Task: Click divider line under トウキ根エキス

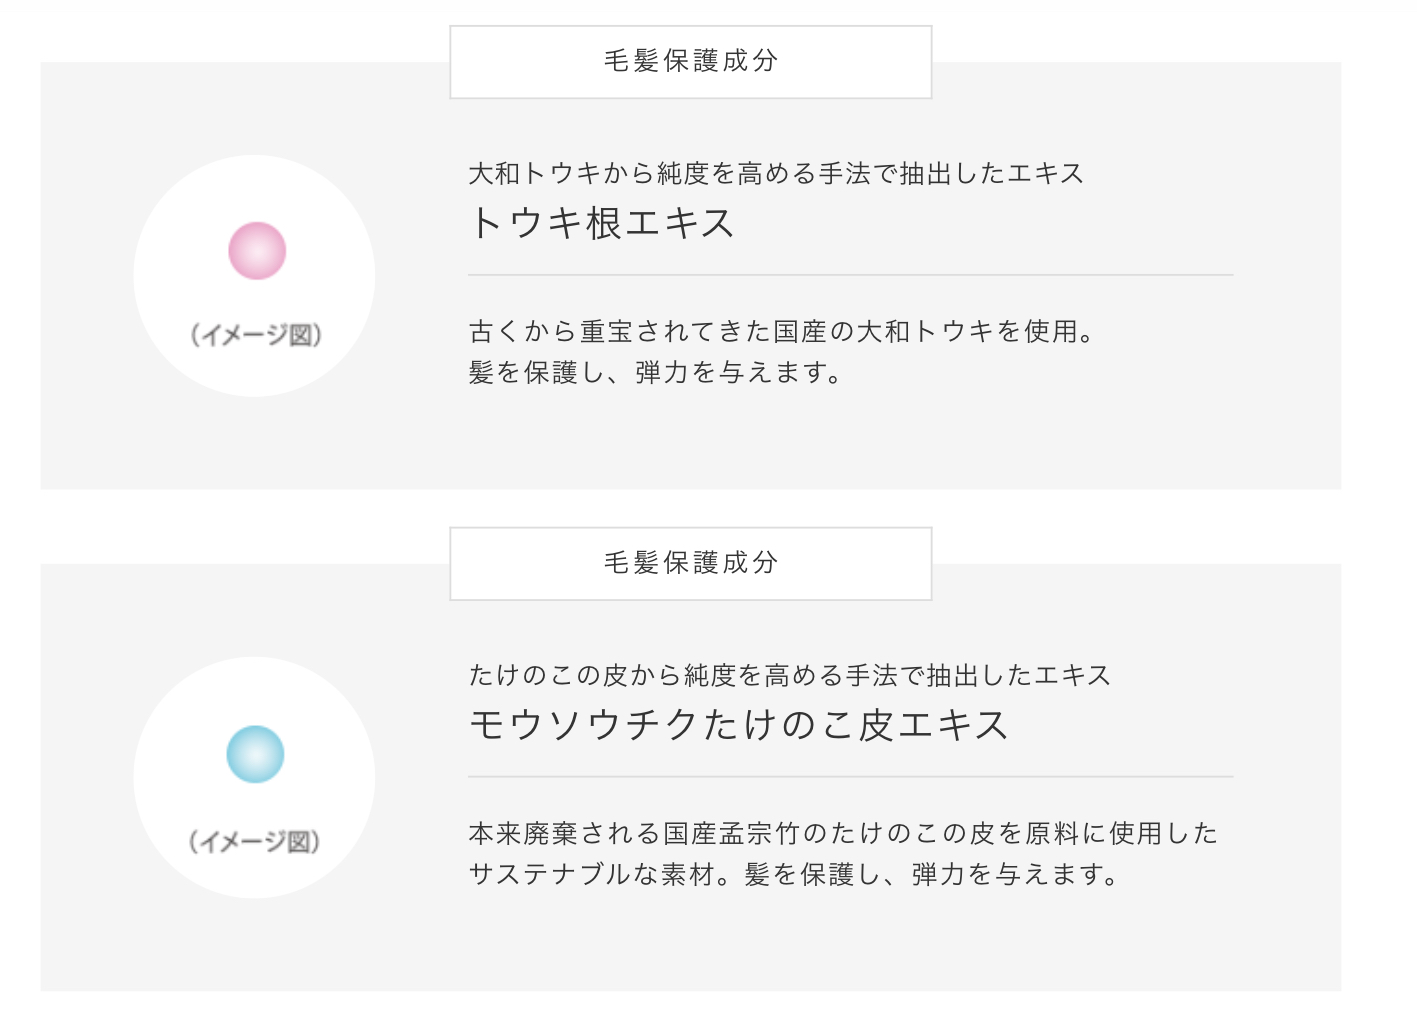Action: coord(850,275)
